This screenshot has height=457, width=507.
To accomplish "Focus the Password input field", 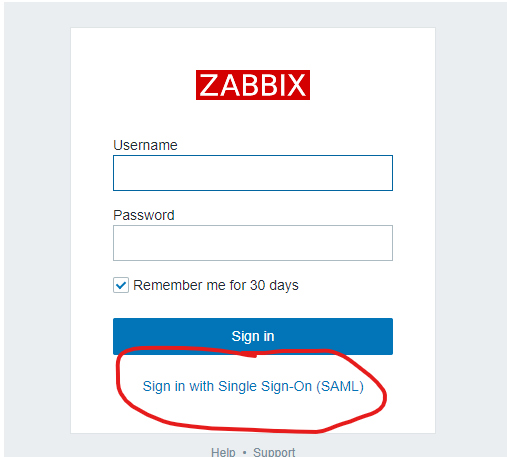I will (x=253, y=243).
